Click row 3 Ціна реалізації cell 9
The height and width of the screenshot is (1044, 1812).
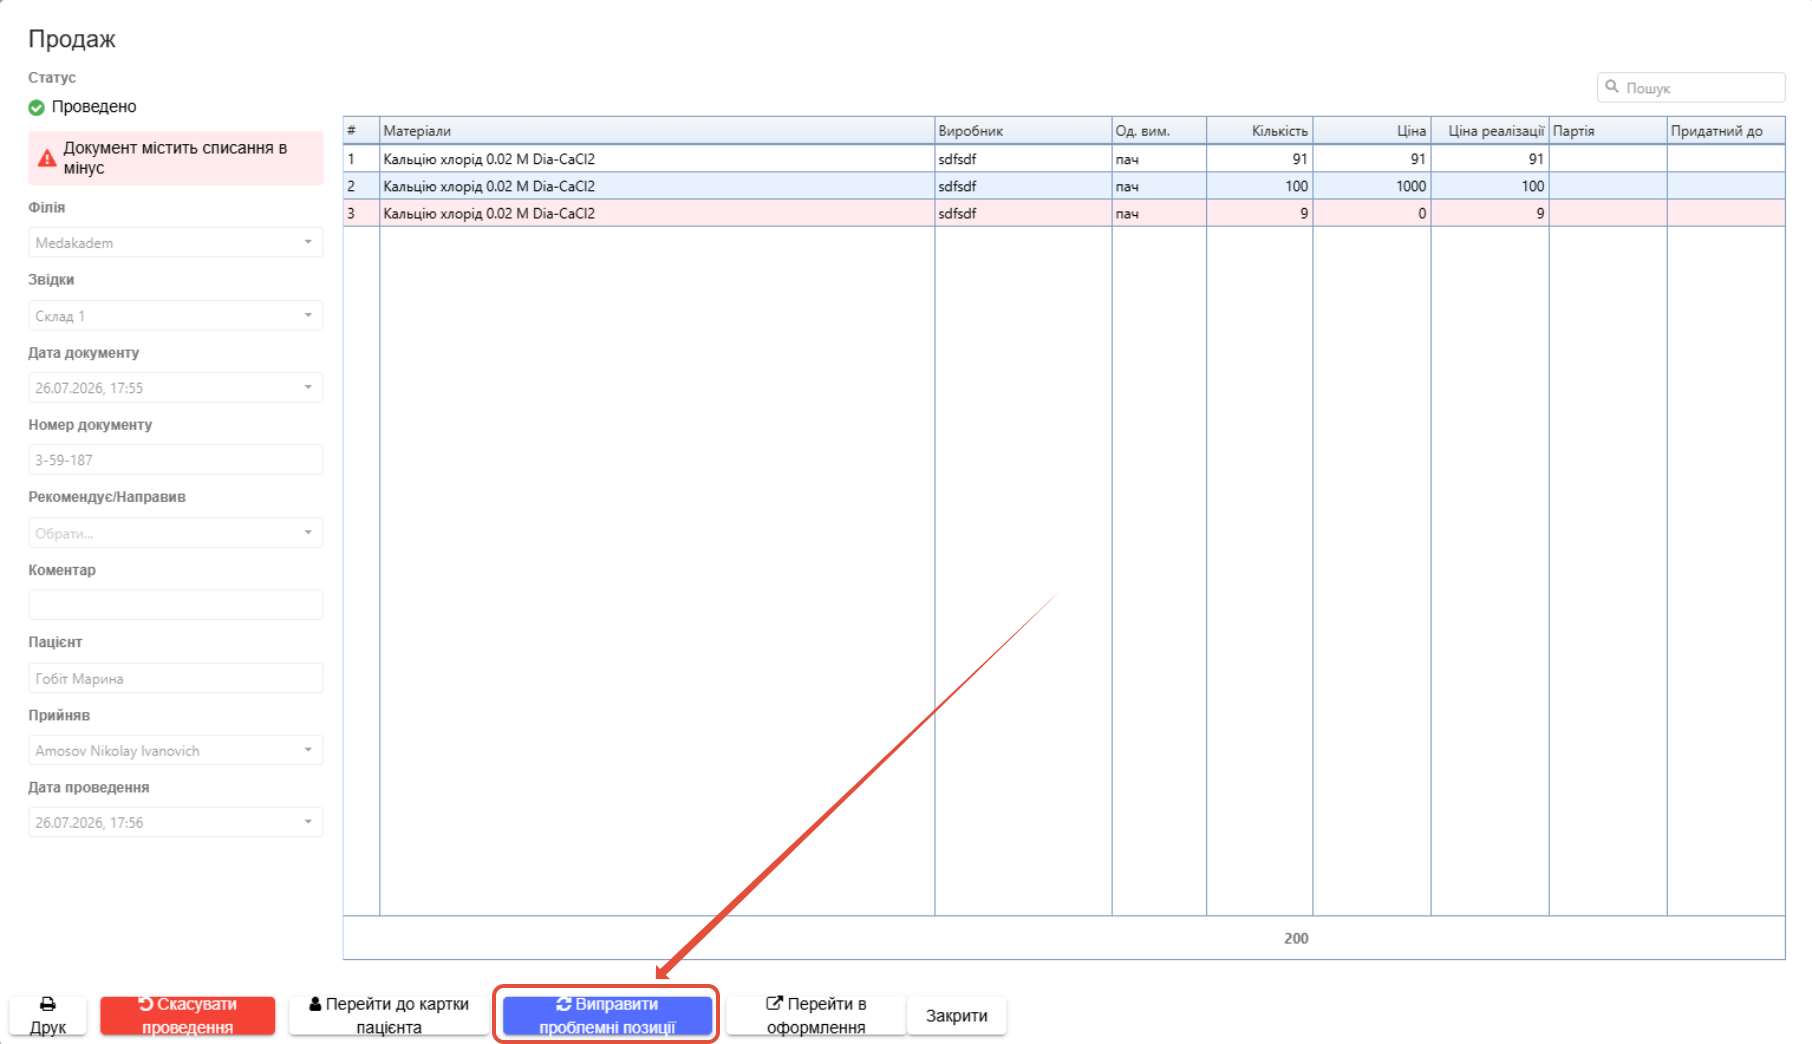1490,213
